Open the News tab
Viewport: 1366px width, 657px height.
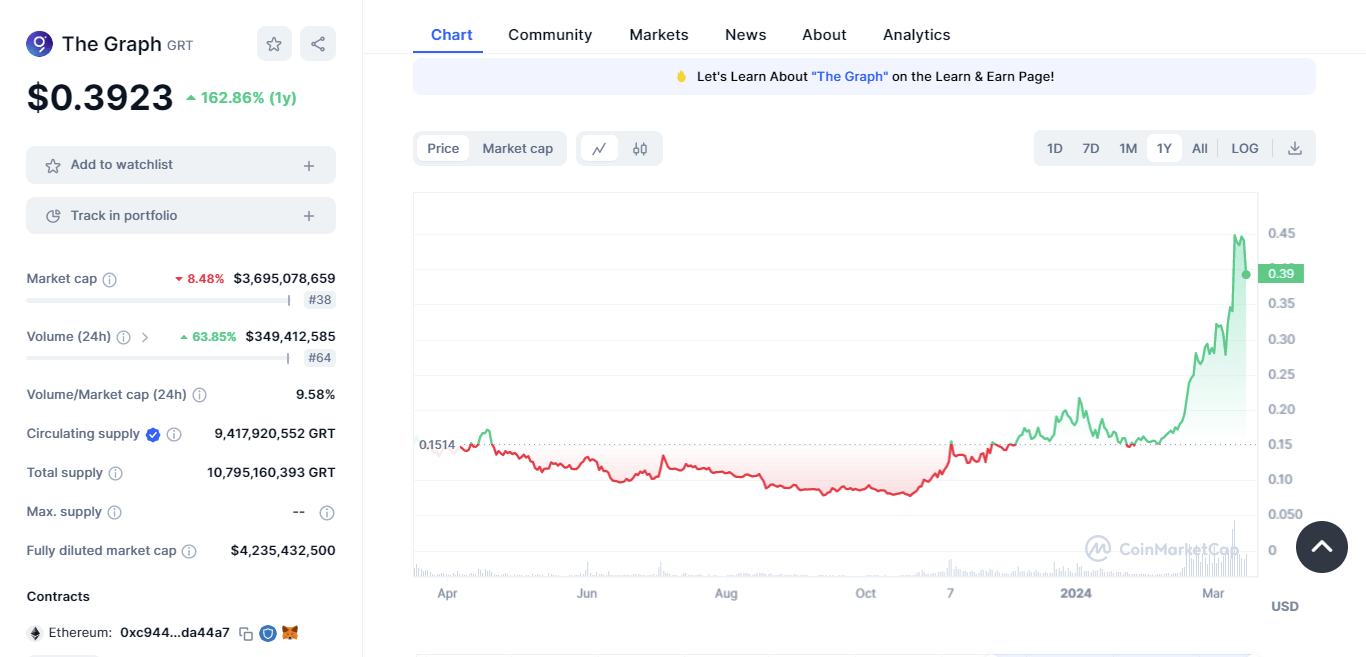click(746, 35)
